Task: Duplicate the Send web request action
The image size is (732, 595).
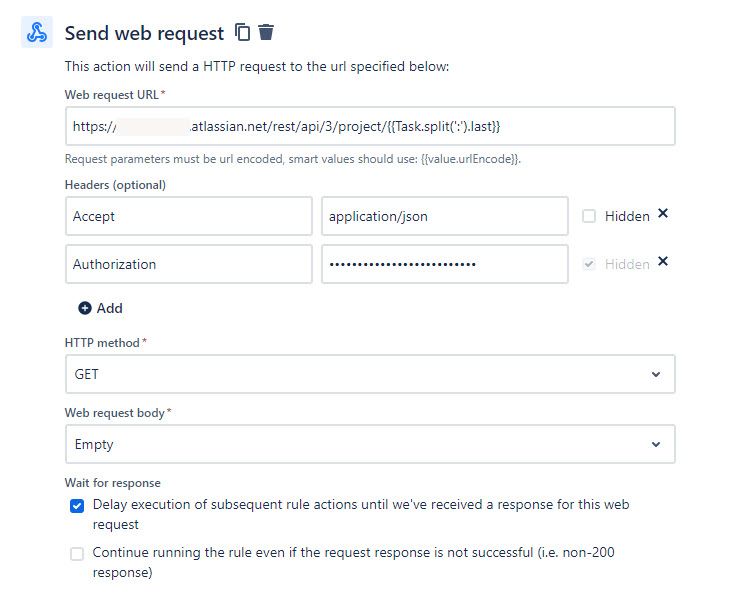Action: (242, 32)
